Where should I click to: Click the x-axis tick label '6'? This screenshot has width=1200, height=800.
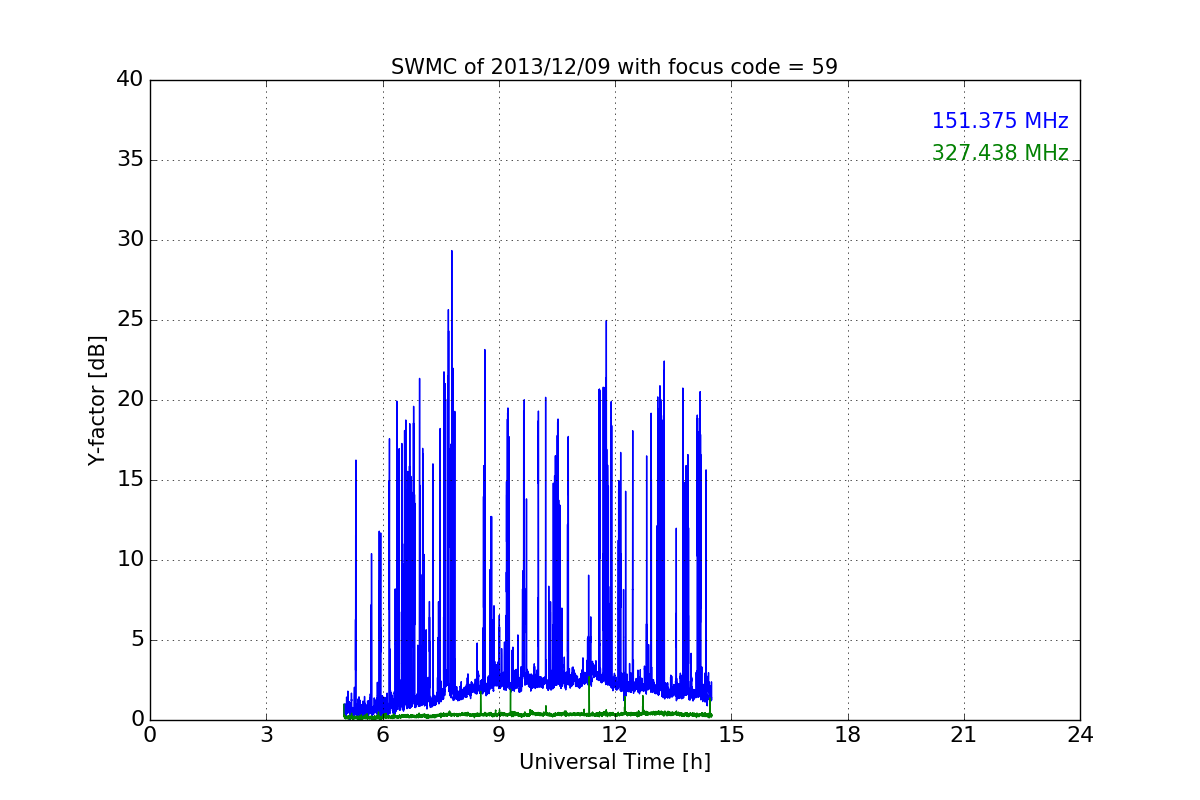[382, 735]
